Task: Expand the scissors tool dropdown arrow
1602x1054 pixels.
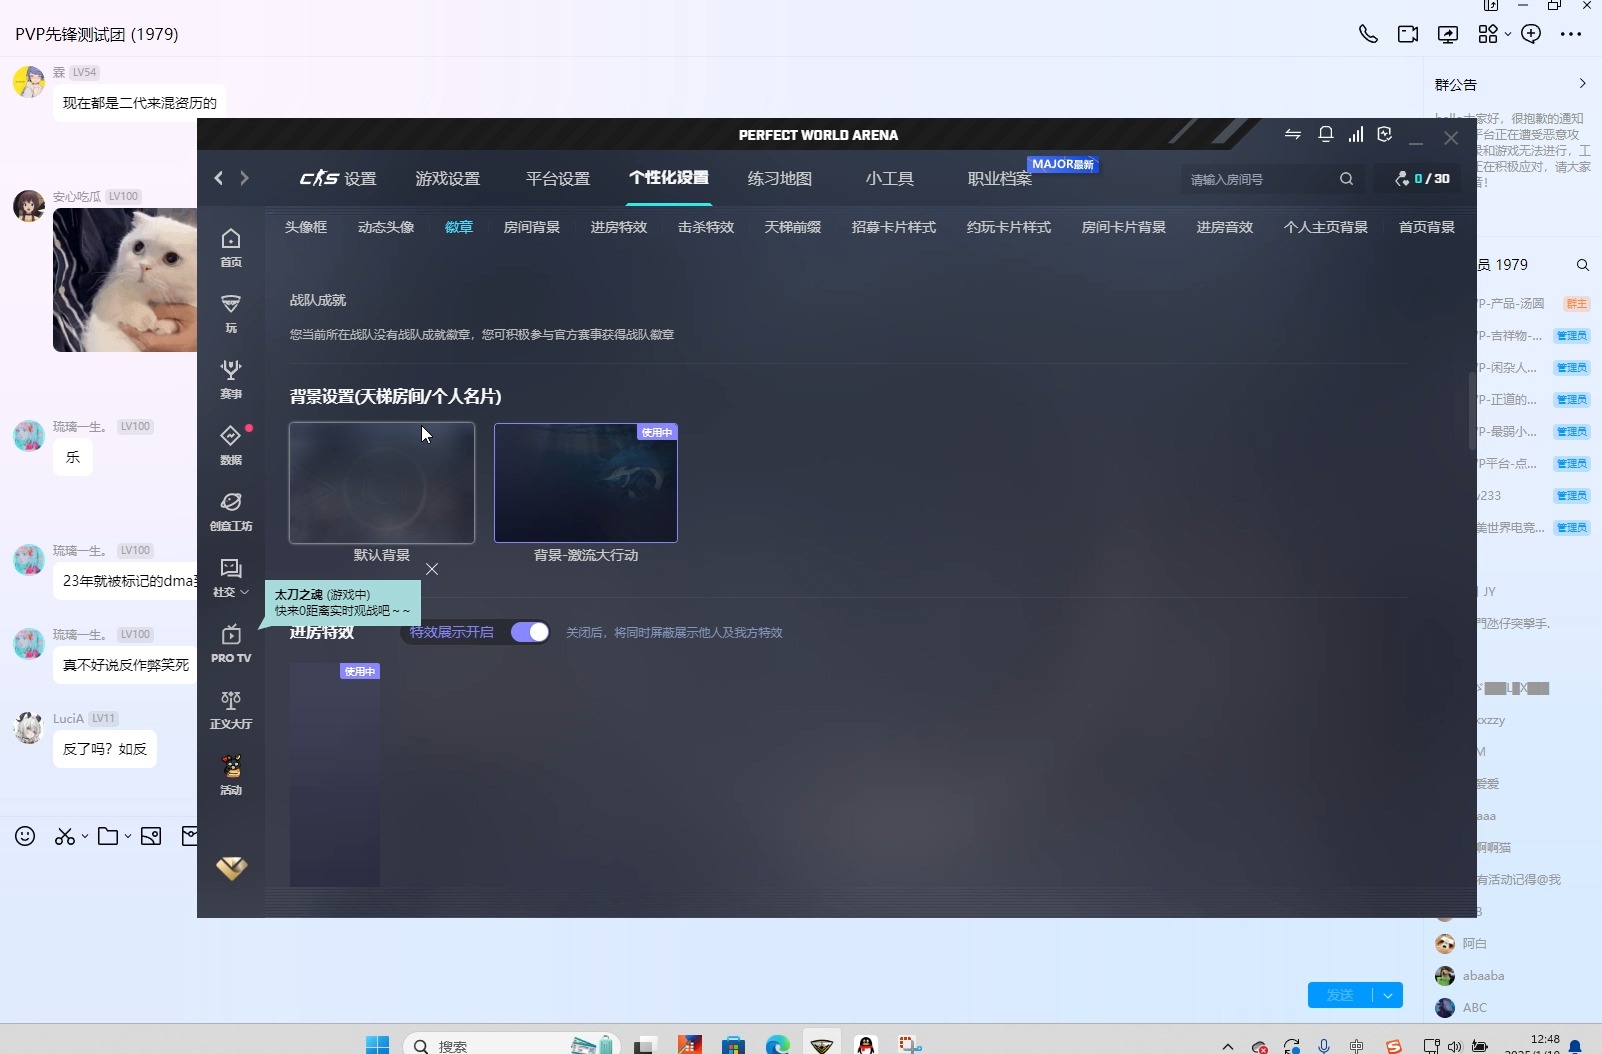Action: [x=85, y=837]
